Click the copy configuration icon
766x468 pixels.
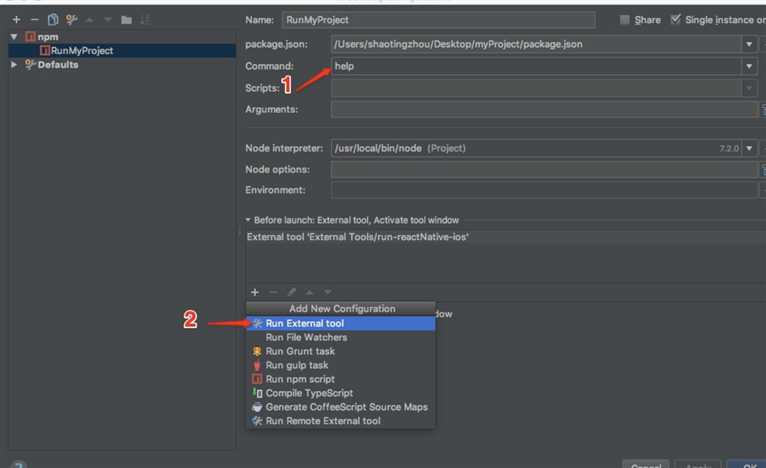click(53, 19)
